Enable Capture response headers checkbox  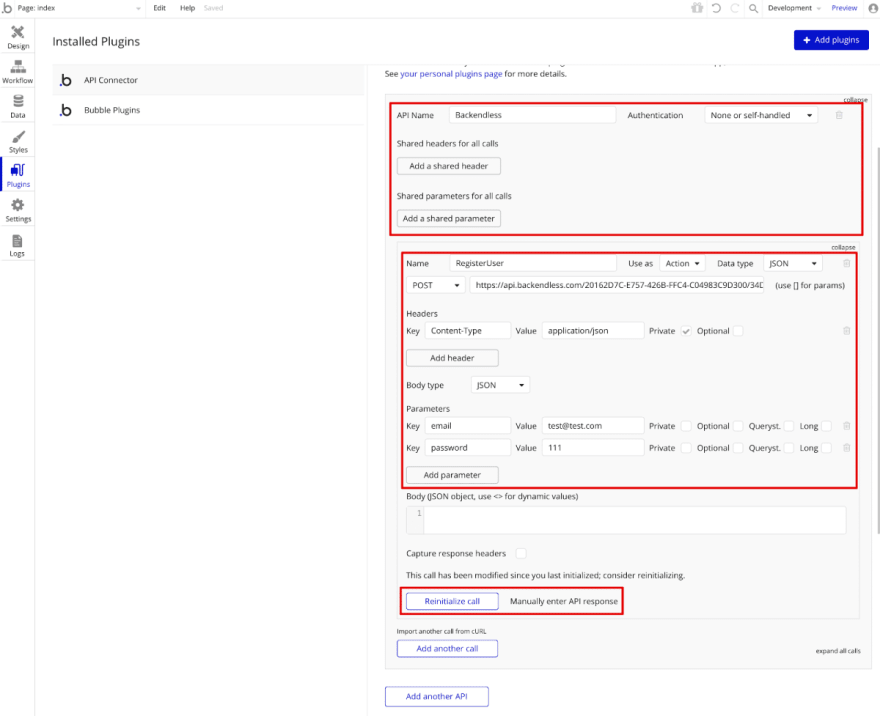coord(521,553)
